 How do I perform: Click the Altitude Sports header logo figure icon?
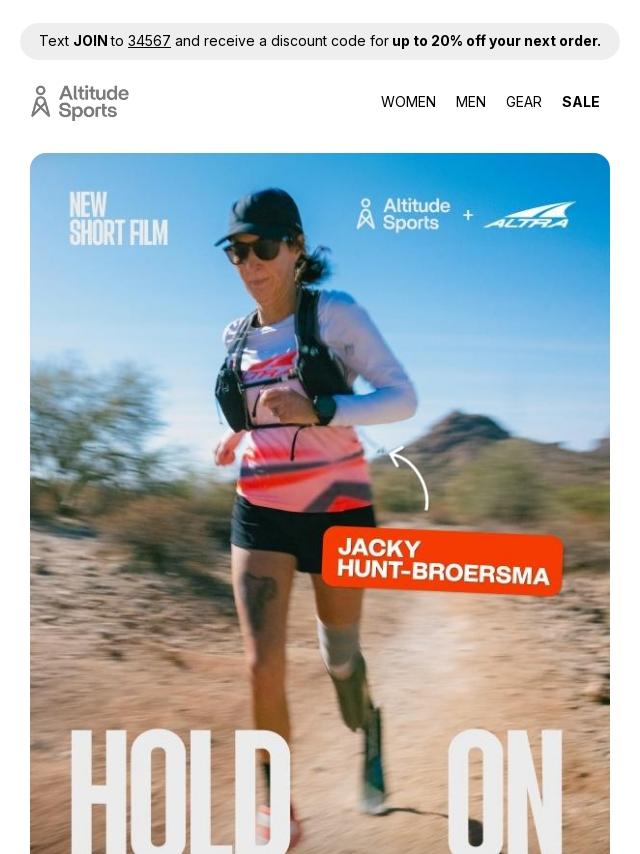click(40, 101)
